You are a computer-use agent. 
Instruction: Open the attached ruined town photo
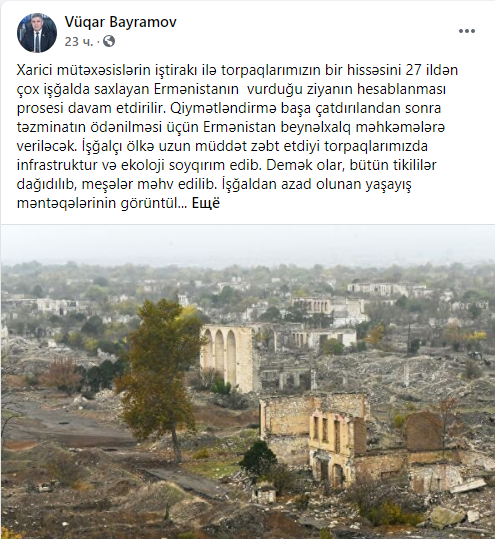point(248,382)
